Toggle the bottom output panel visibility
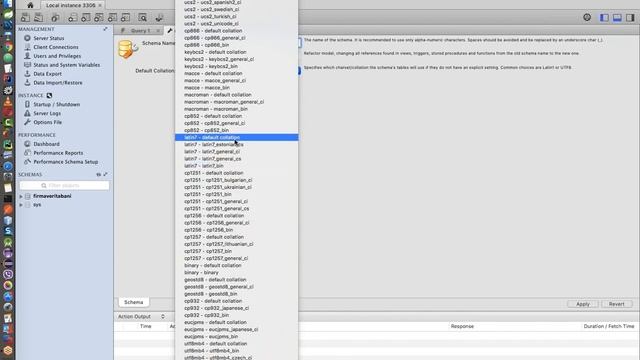 tap(617, 18)
